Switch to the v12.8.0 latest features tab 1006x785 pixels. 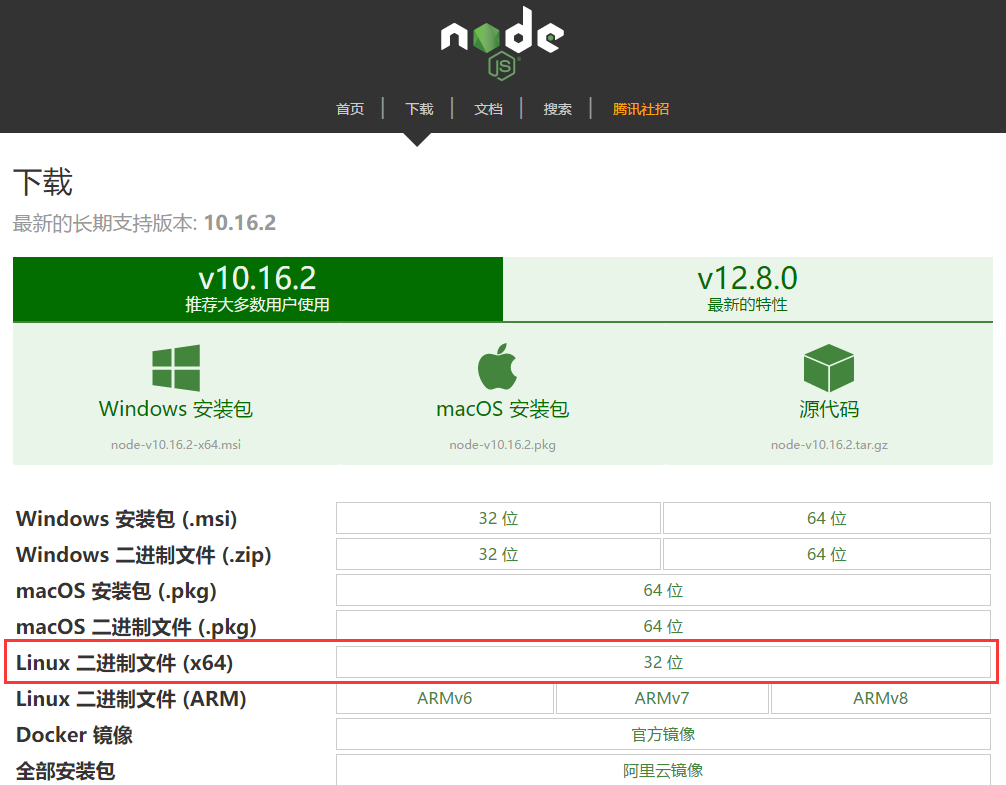(x=747, y=289)
